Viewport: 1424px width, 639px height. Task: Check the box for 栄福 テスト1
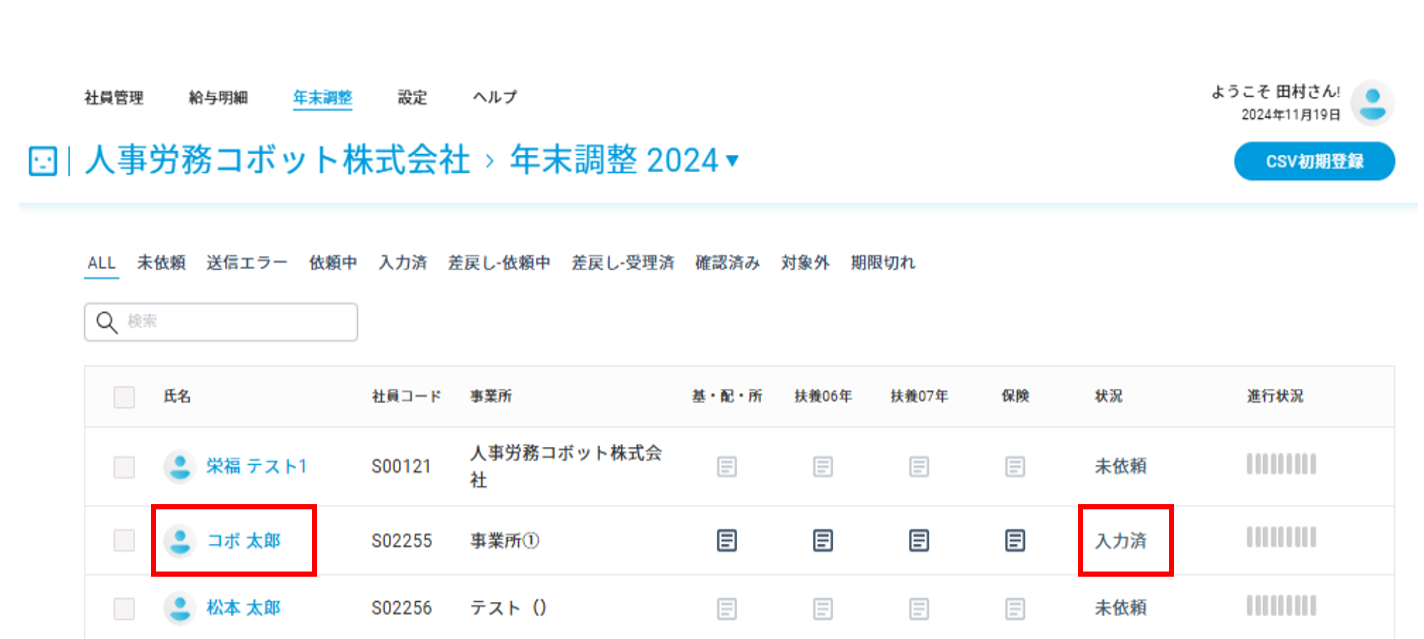coord(124,466)
